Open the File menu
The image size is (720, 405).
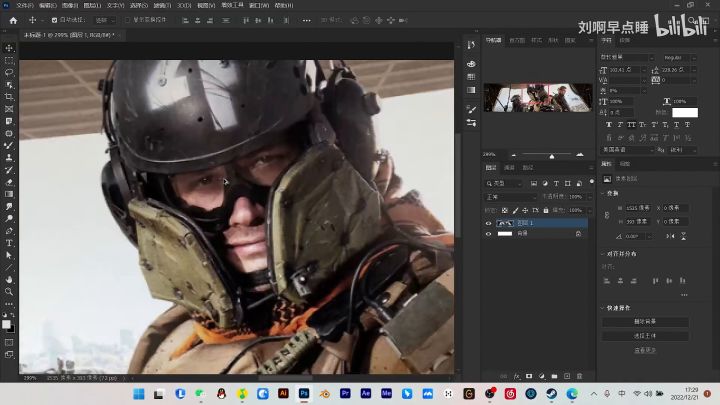pos(25,6)
